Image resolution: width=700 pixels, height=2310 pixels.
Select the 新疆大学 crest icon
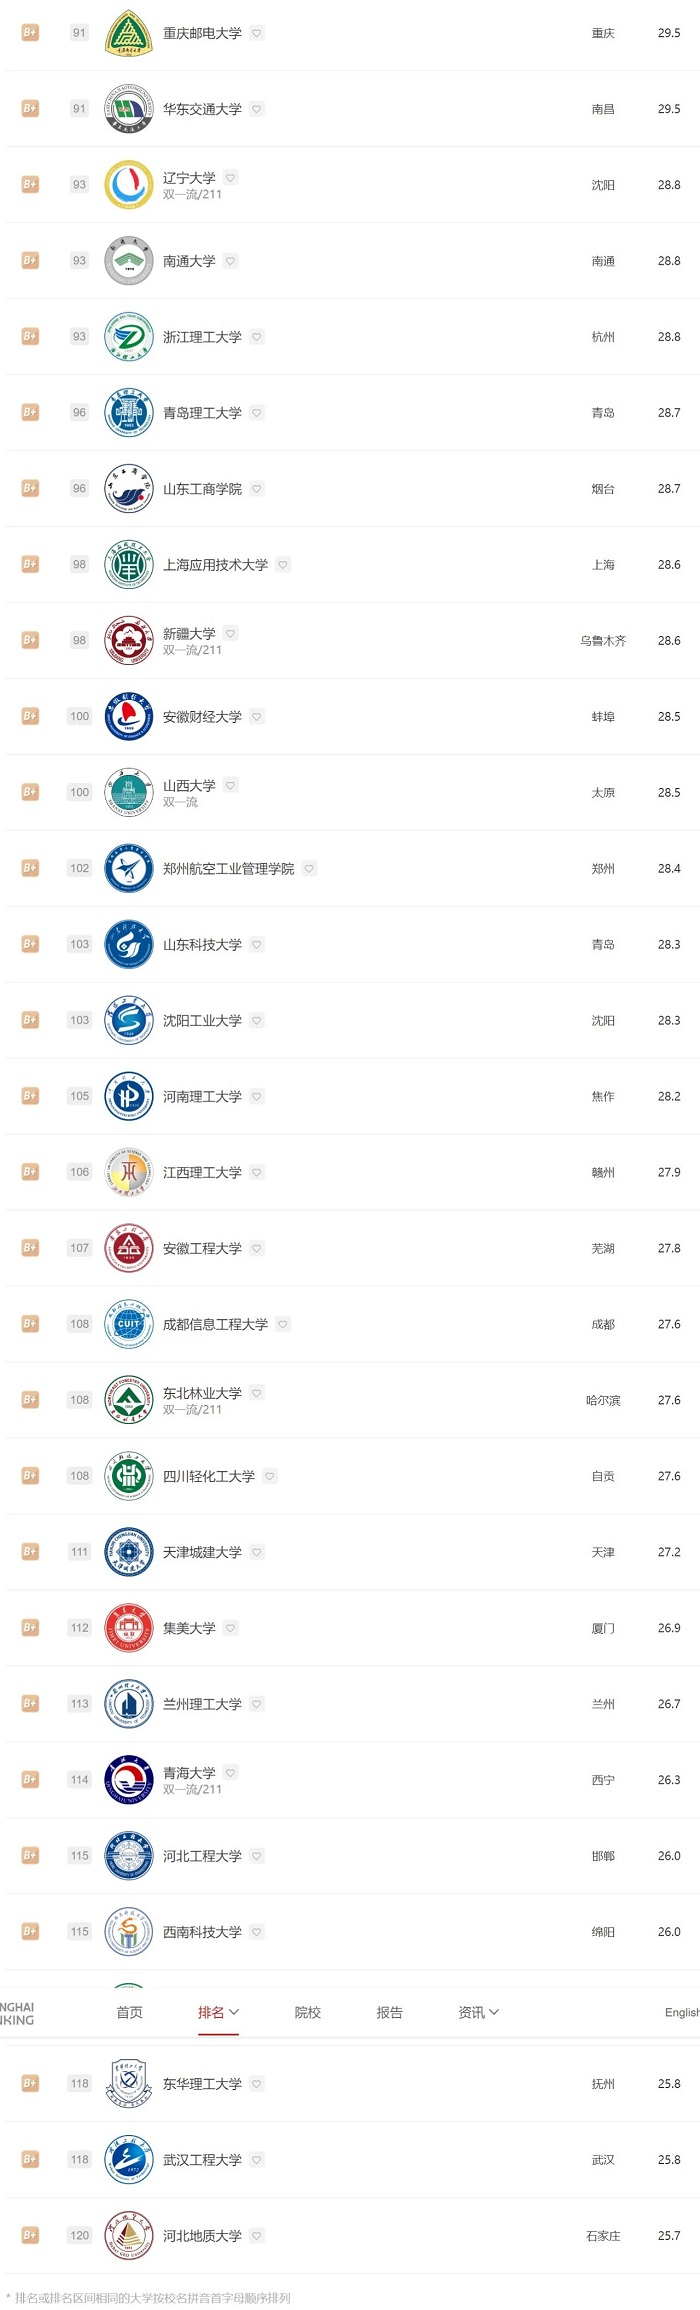[x=129, y=640]
